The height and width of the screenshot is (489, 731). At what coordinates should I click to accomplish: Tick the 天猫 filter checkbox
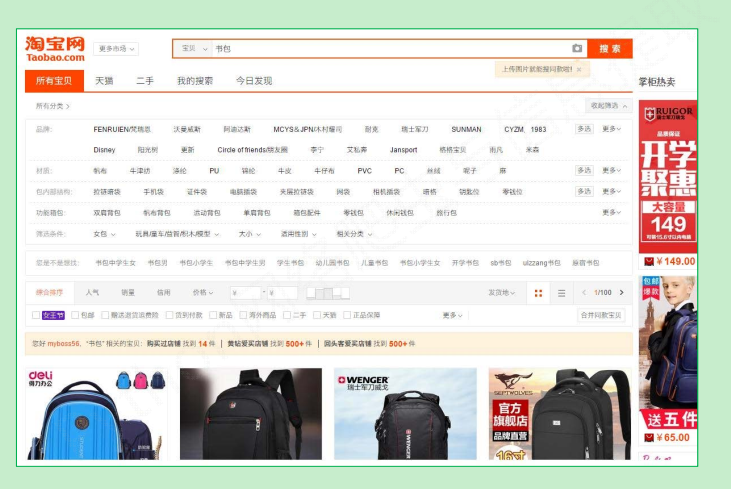coord(317,315)
